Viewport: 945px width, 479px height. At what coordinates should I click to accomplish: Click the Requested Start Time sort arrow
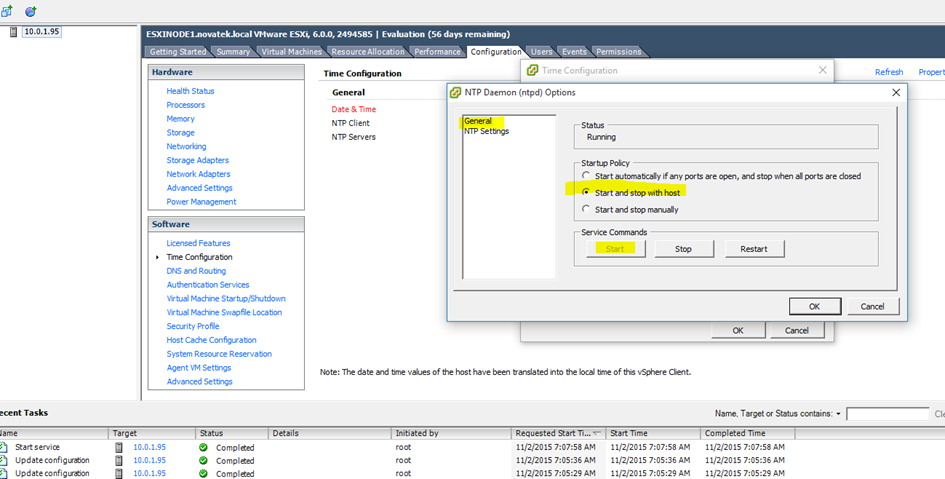(597, 433)
